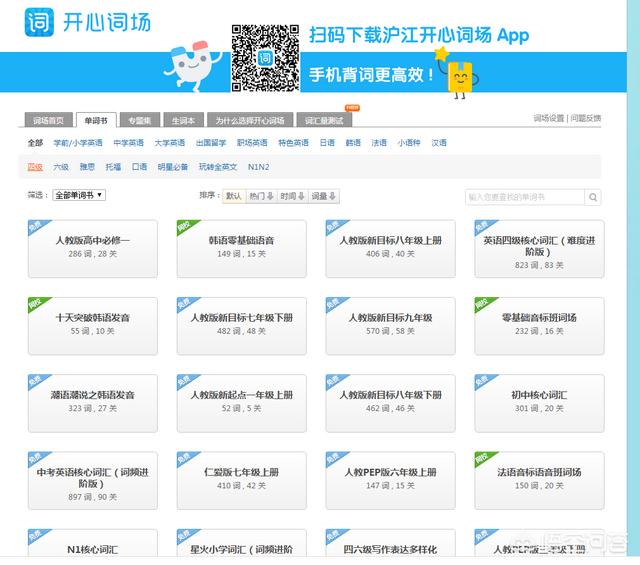This screenshot has width=640, height=565.
Task: Open 潮语潮说之韩语发音 card
Action: click(93, 403)
